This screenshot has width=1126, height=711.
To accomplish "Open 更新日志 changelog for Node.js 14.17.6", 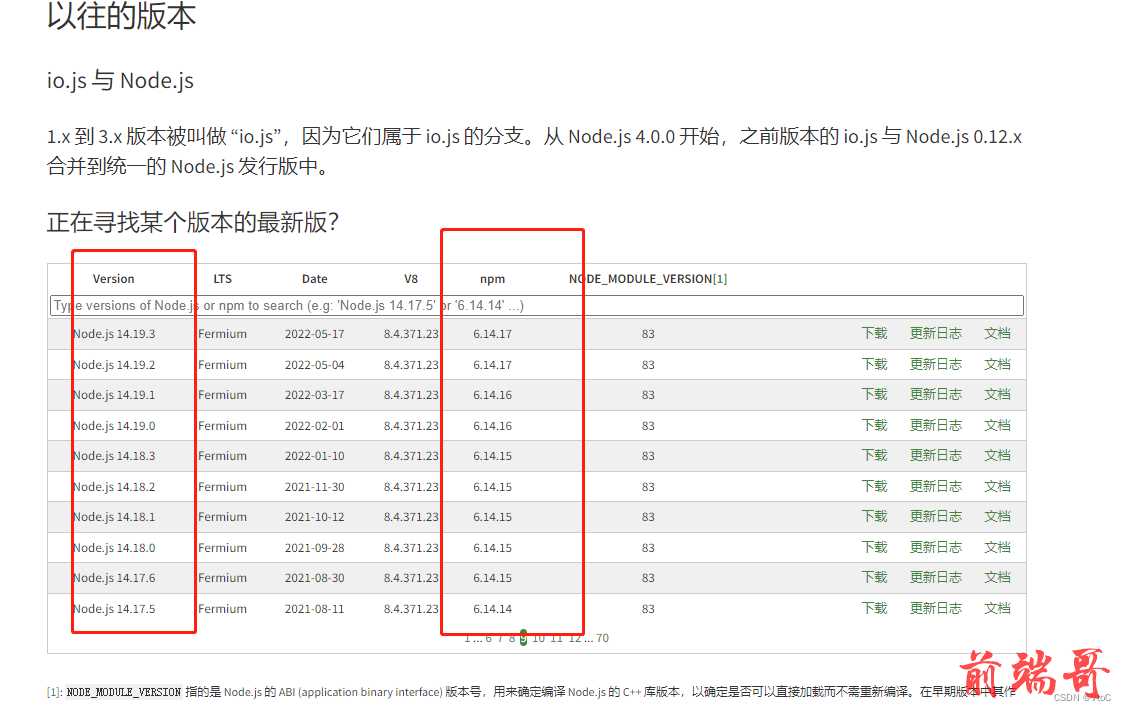I will pyautogui.click(x=936, y=577).
